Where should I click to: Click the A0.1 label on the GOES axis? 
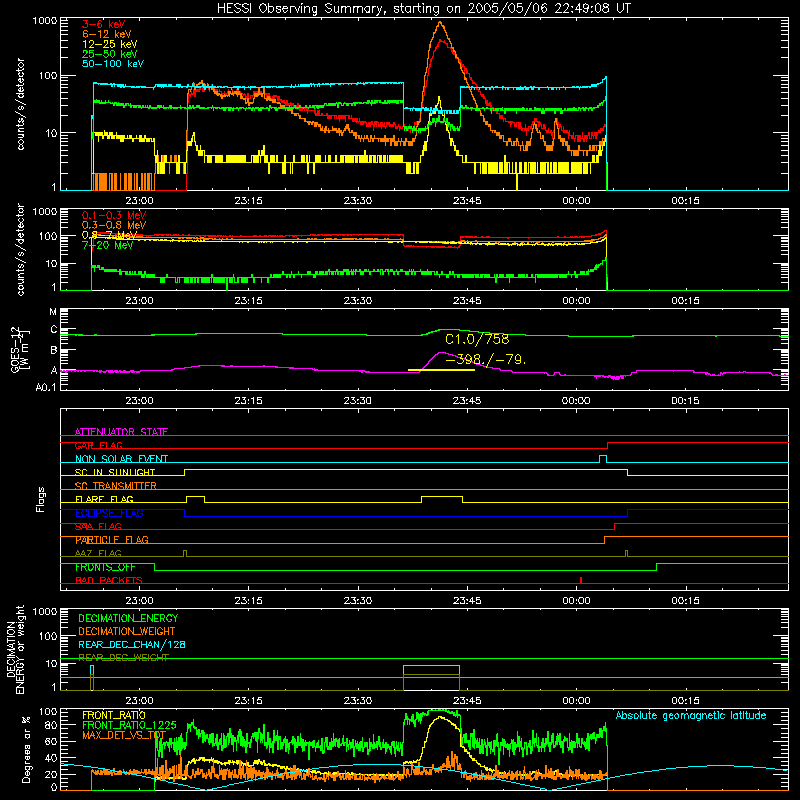[x=45, y=388]
